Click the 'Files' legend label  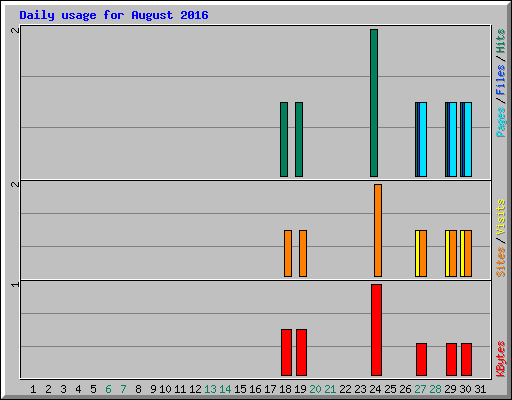(501, 80)
